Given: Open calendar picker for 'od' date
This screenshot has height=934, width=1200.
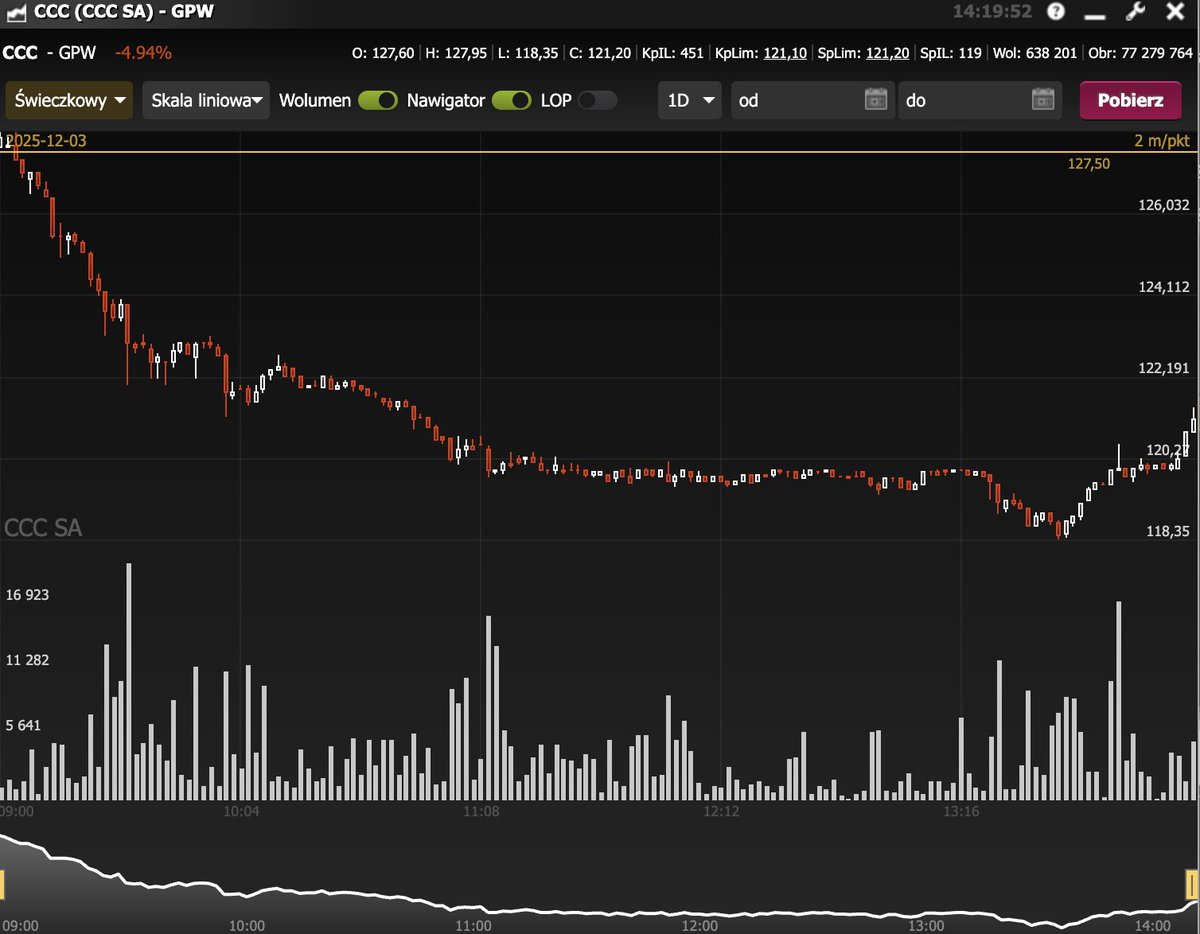Looking at the screenshot, I should point(876,100).
